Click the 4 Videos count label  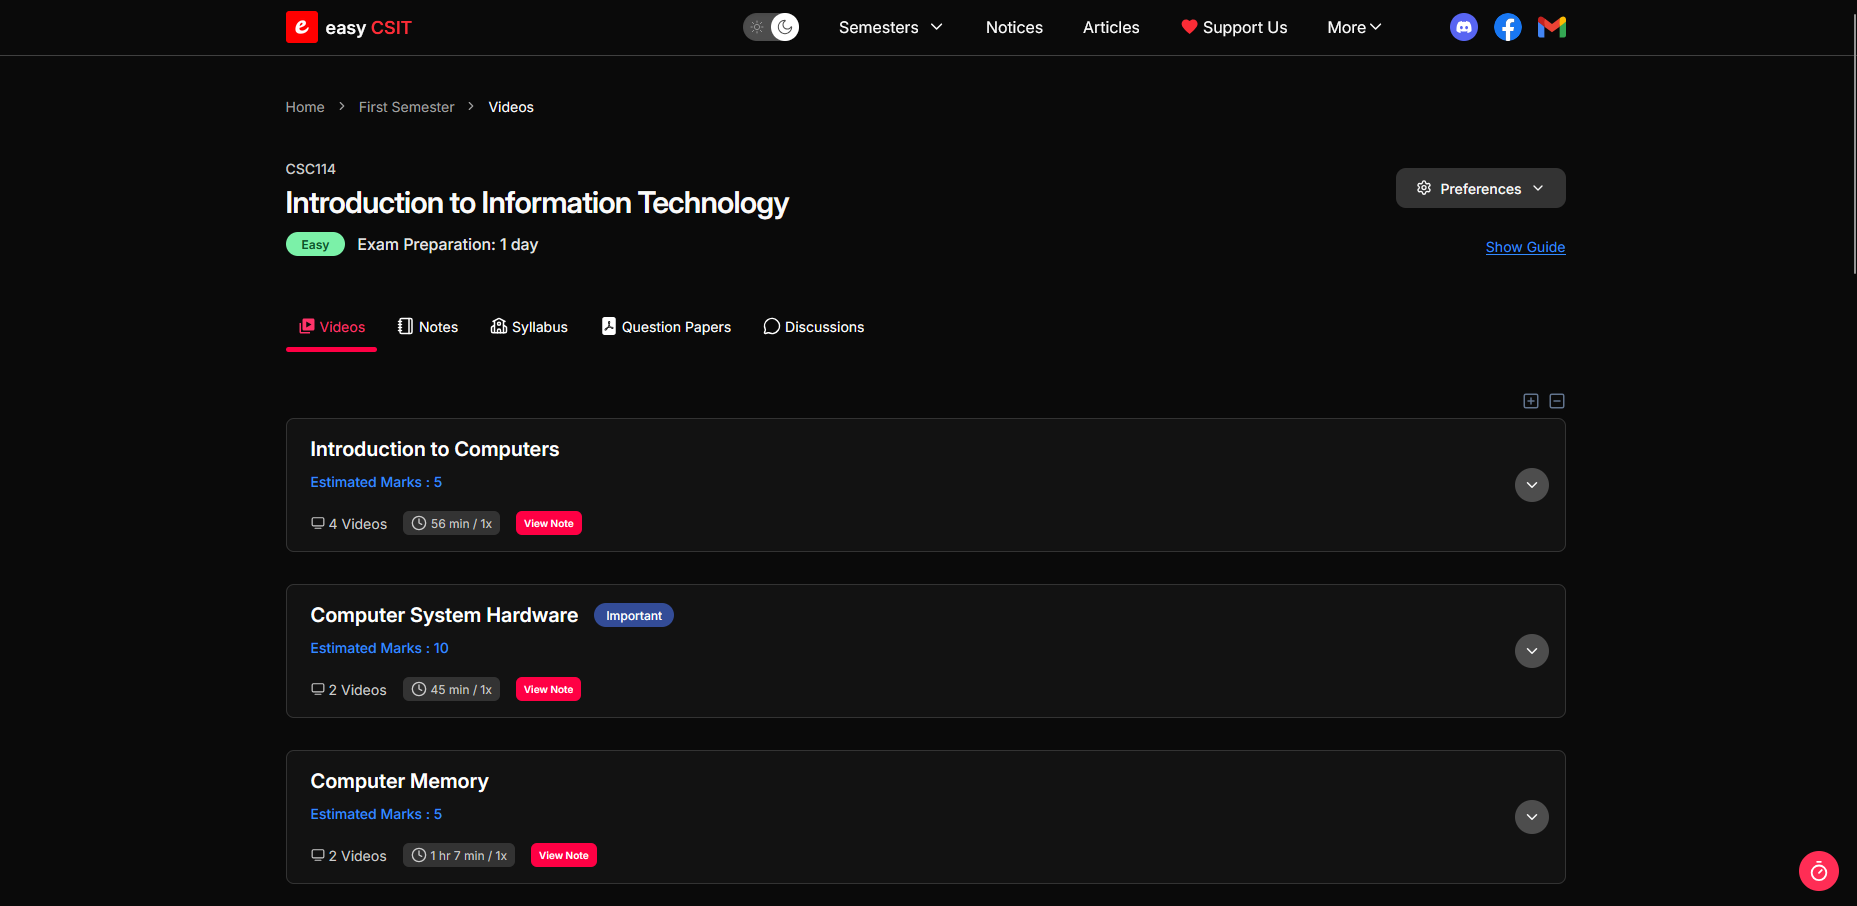(349, 523)
